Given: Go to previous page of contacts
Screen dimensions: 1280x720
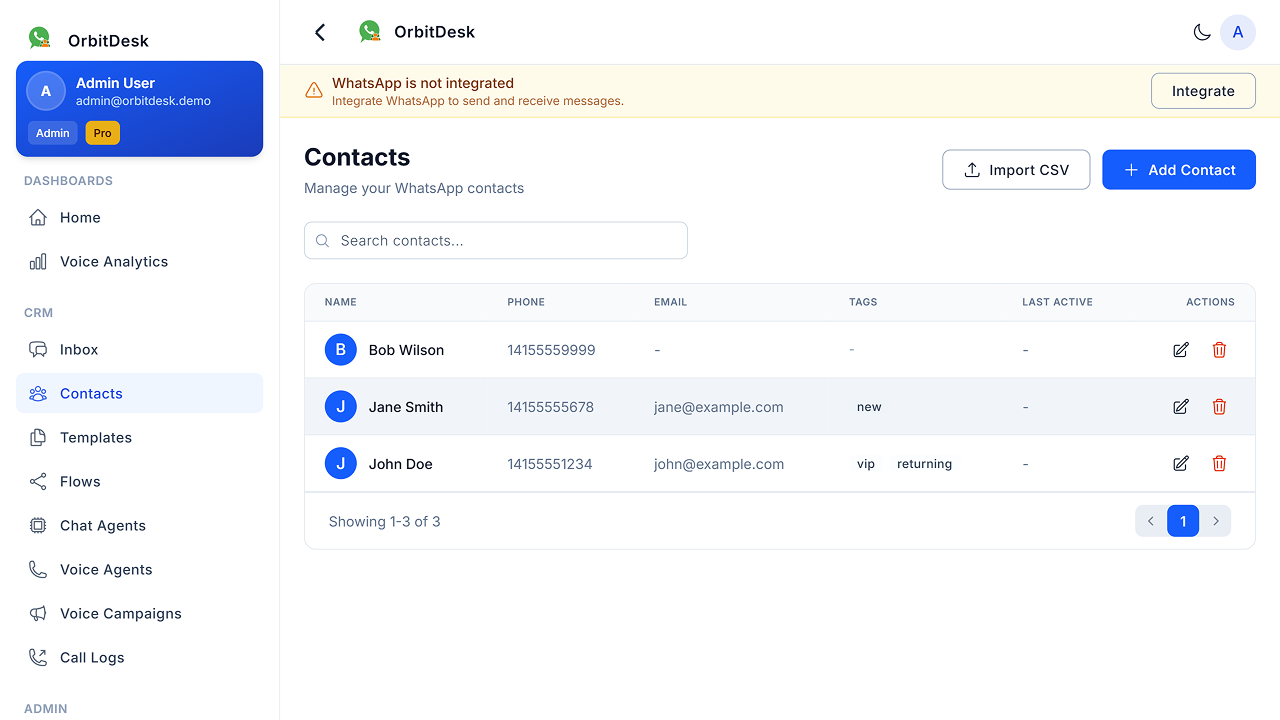Looking at the screenshot, I should (x=1151, y=521).
